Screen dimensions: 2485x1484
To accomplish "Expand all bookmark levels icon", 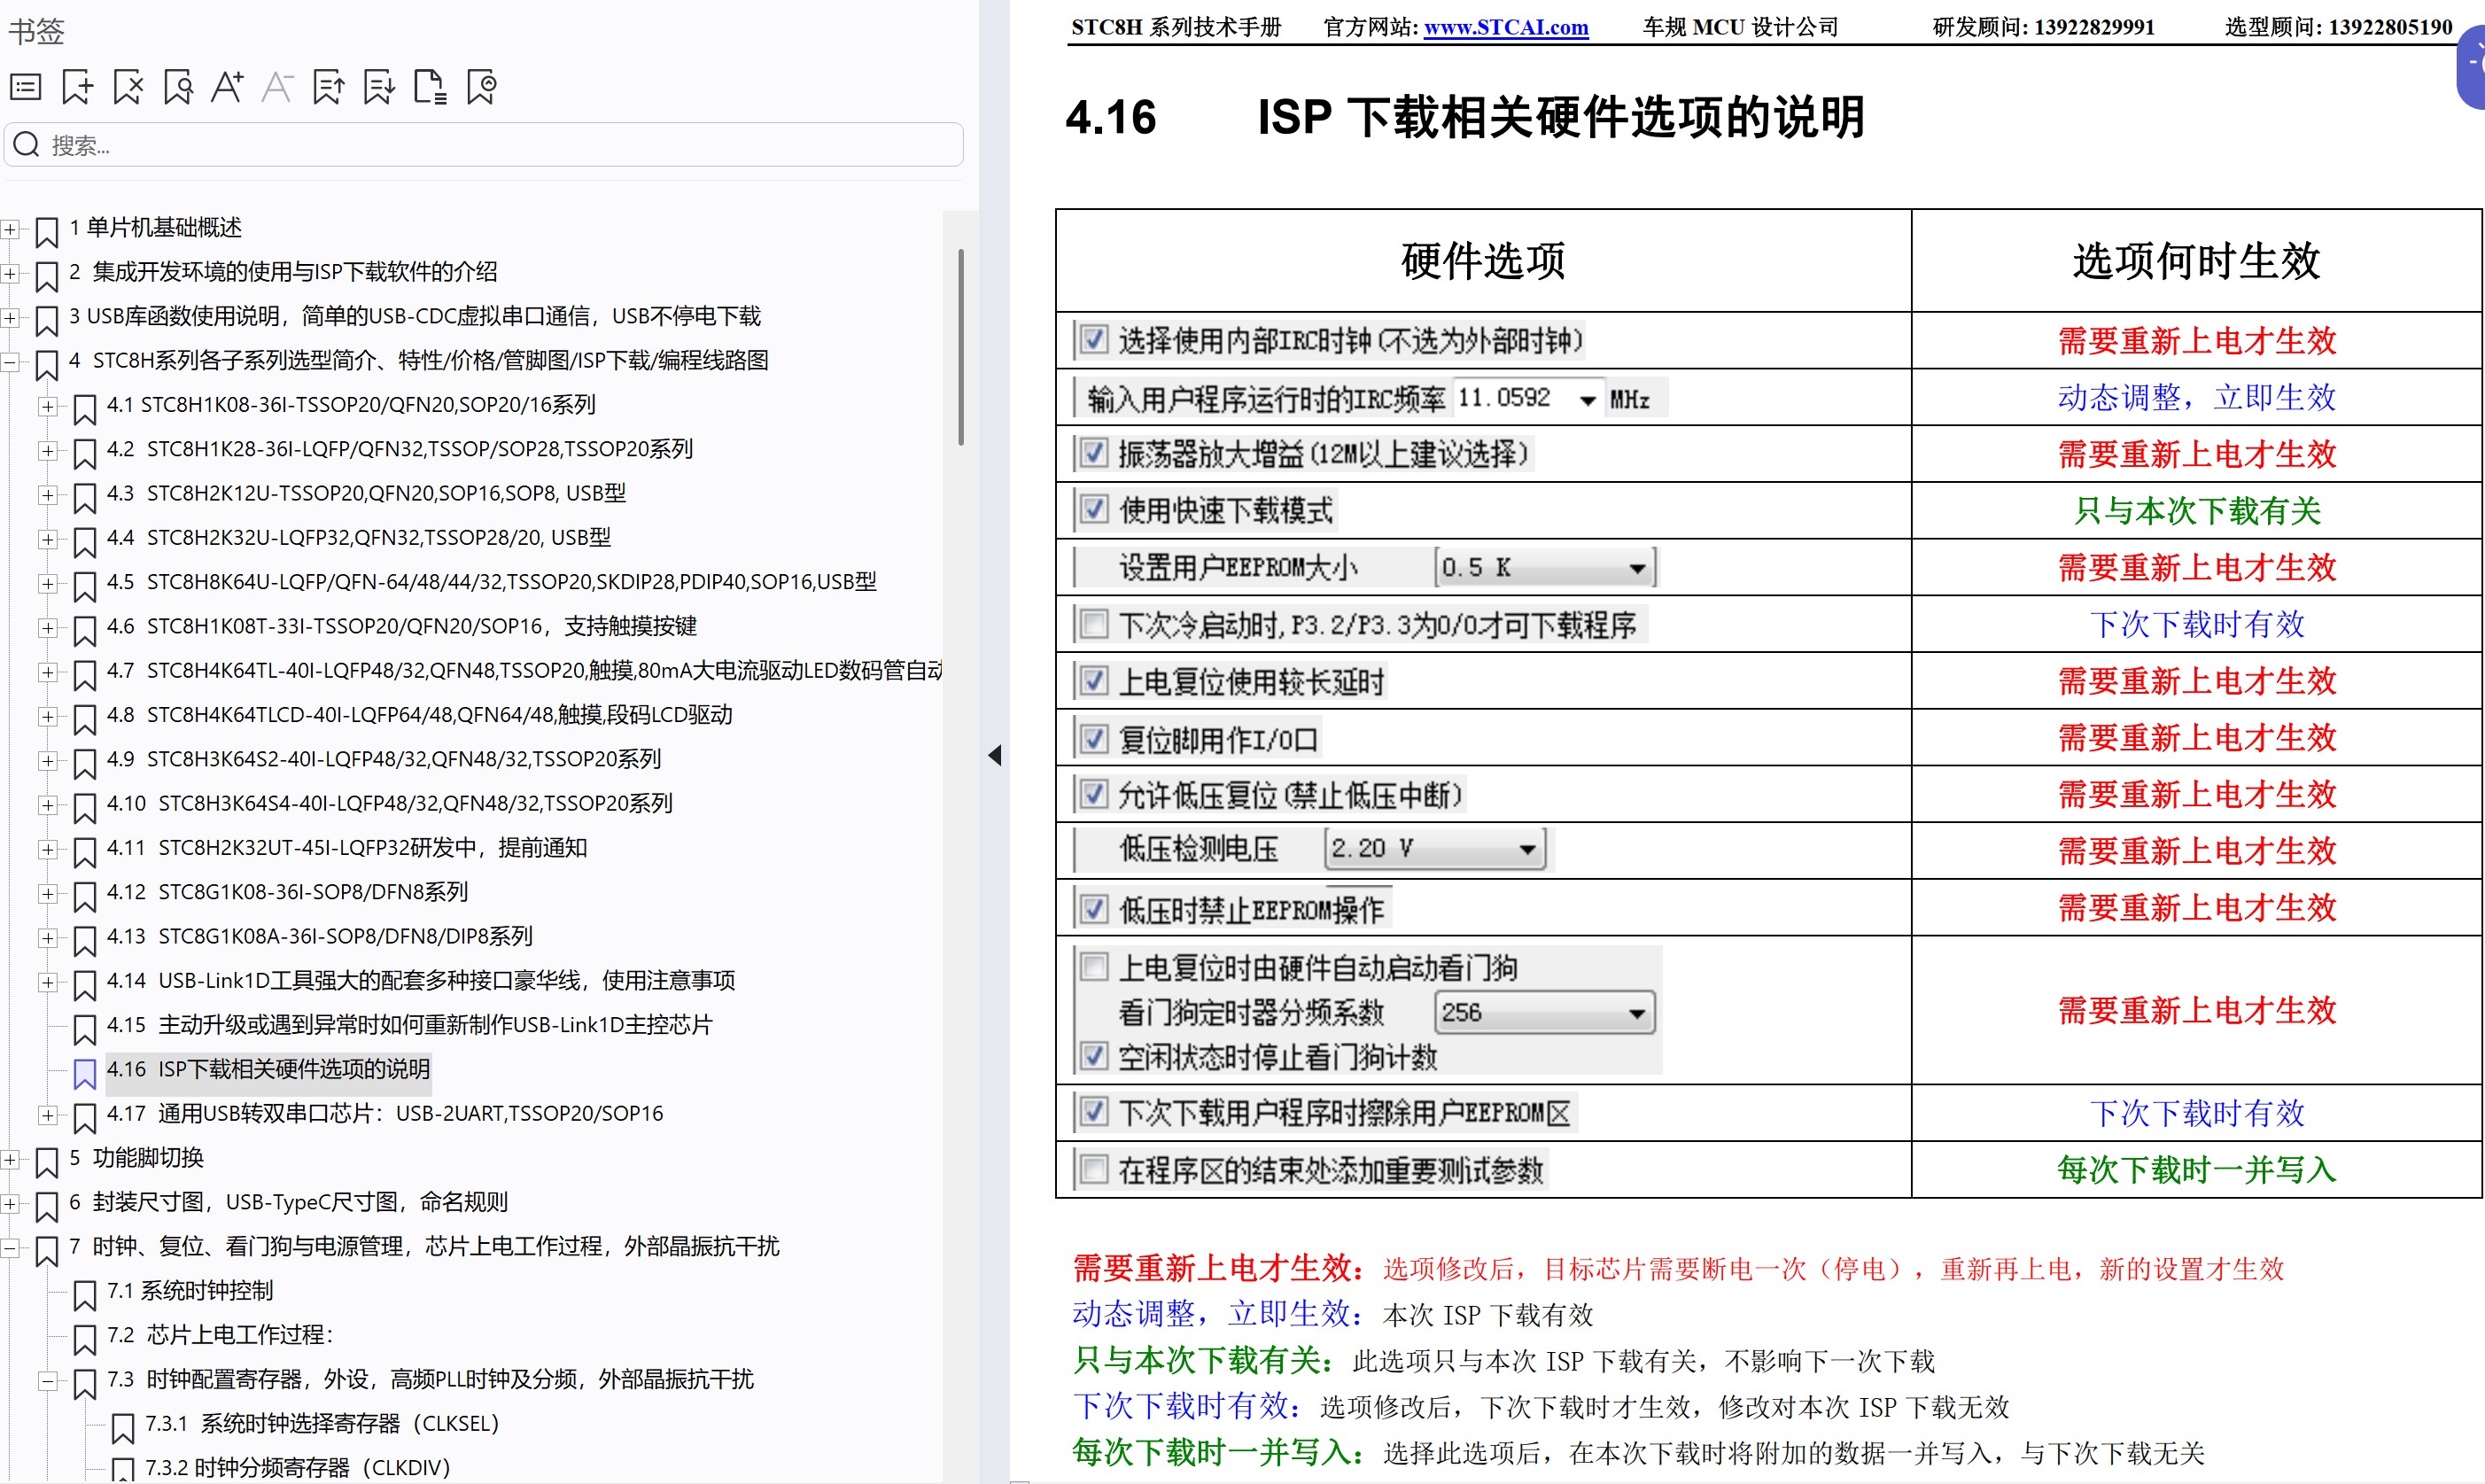I will 328,87.
